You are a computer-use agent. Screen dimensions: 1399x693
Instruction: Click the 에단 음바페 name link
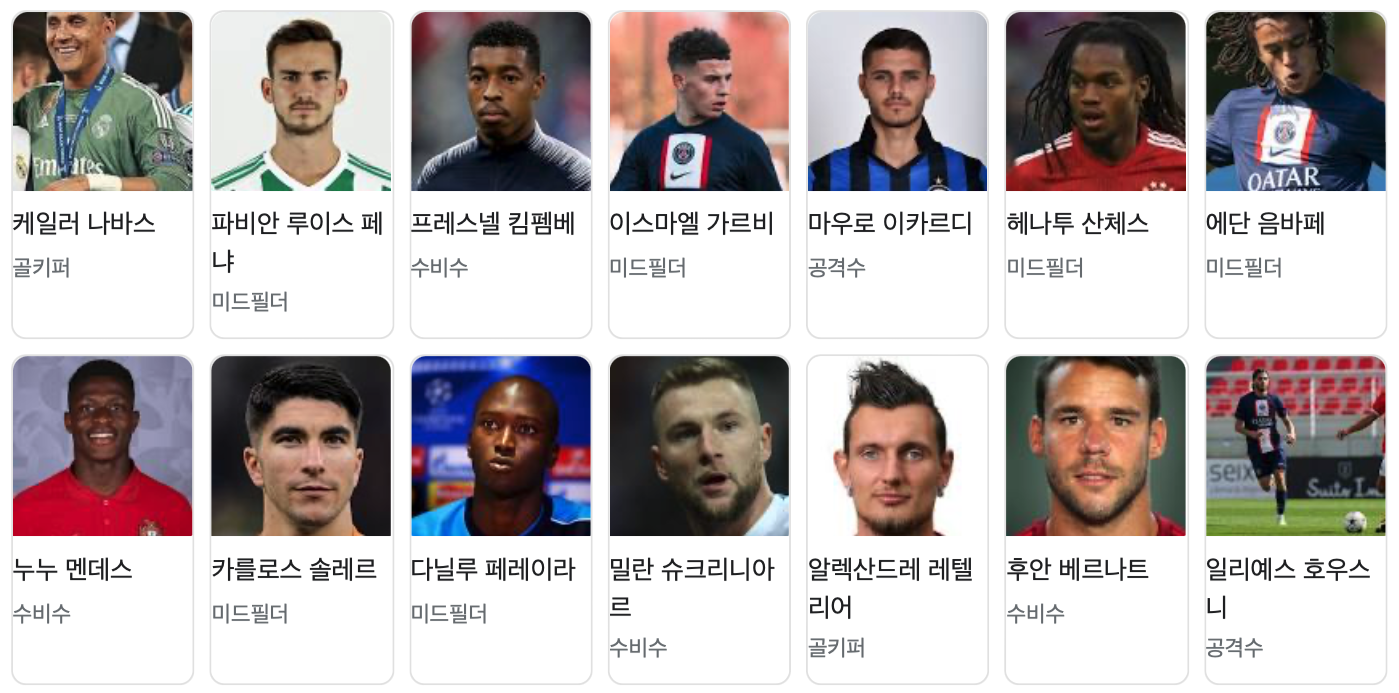pyautogui.click(x=1265, y=224)
